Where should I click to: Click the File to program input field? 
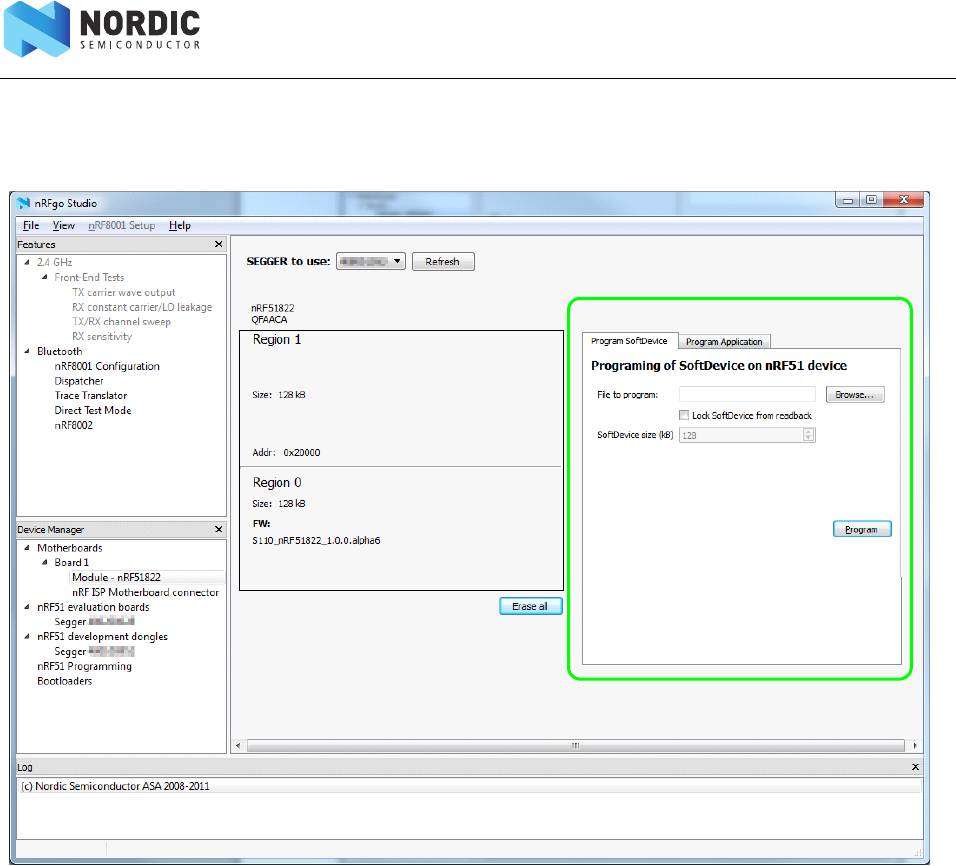click(747, 395)
